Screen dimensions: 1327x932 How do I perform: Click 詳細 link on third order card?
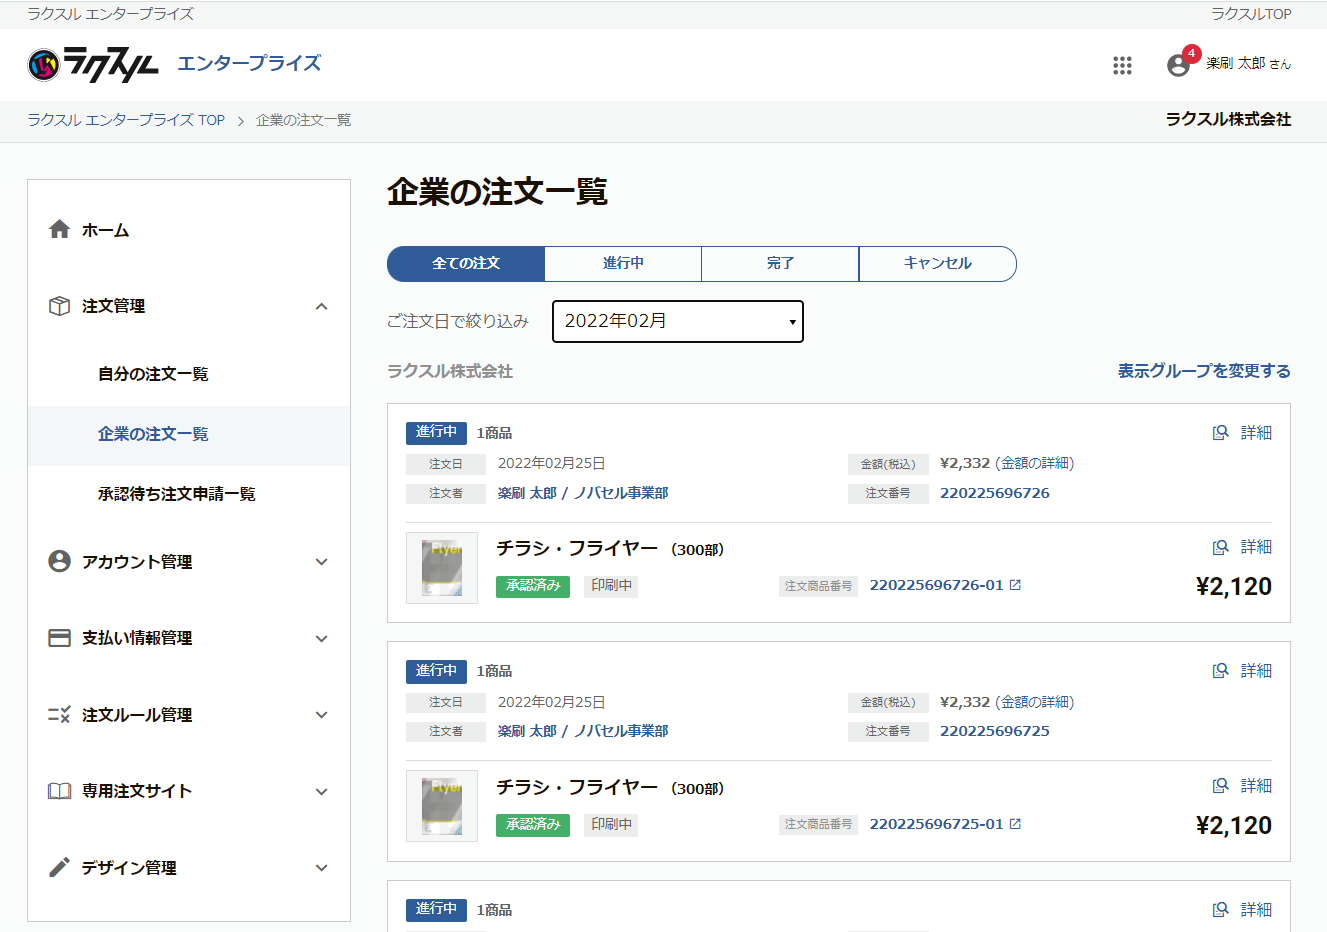(x=1256, y=910)
